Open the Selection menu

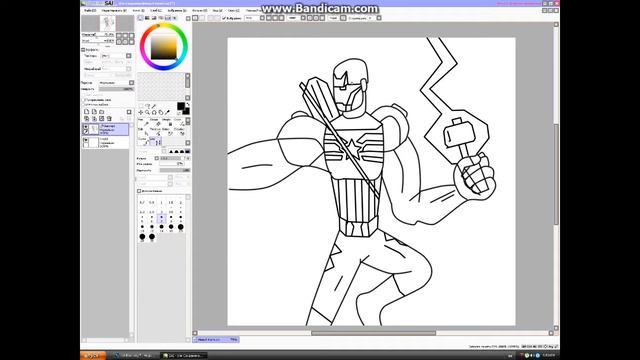point(177,10)
